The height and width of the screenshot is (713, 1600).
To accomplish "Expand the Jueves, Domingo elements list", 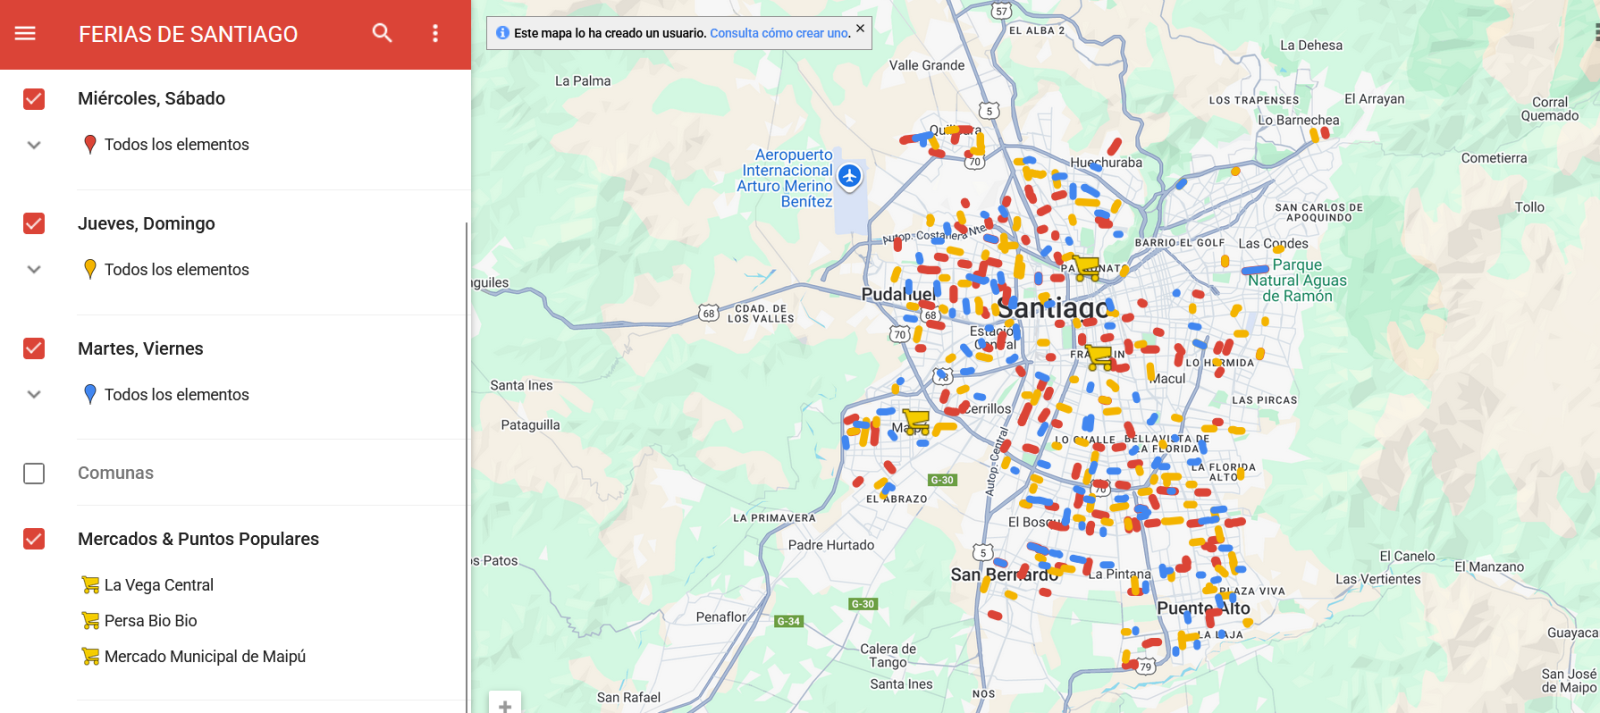I will pos(34,270).
